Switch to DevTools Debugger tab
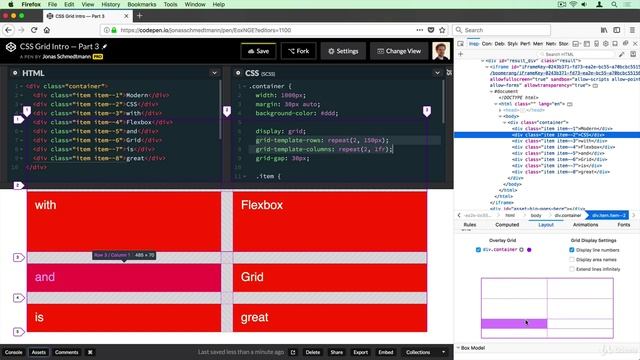This screenshot has width=640, height=360. point(500,44)
